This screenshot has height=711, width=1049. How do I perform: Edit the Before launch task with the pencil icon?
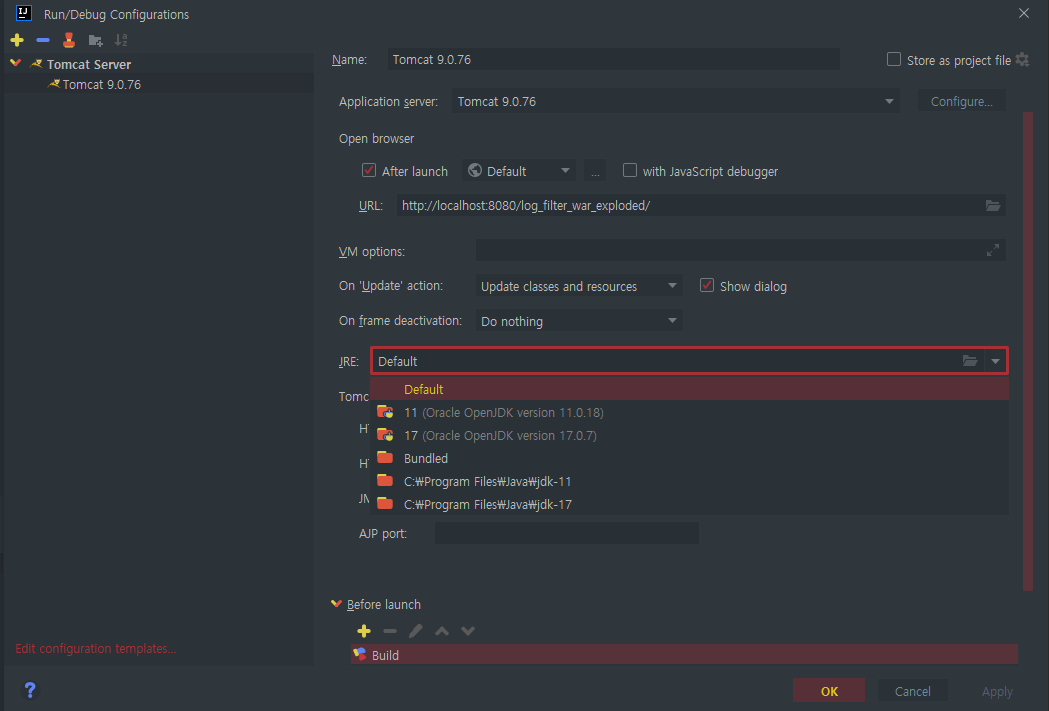click(415, 631)
